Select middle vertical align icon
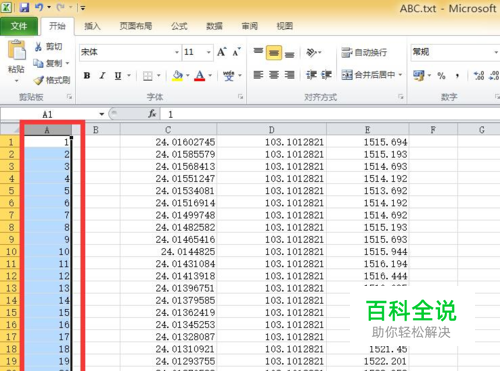 click(x=274, y=53)
